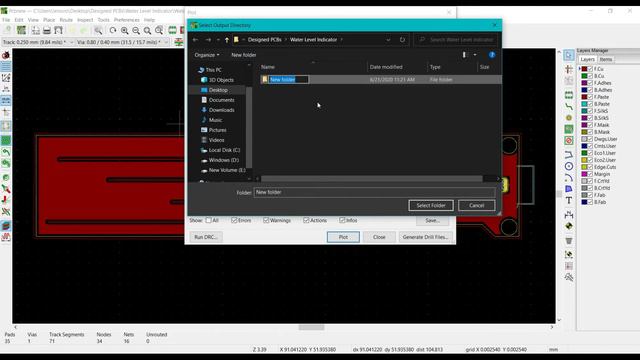Screen dimensions: 640x360
Task: Expand the address bar history dropdown
Action: [388, 40]
